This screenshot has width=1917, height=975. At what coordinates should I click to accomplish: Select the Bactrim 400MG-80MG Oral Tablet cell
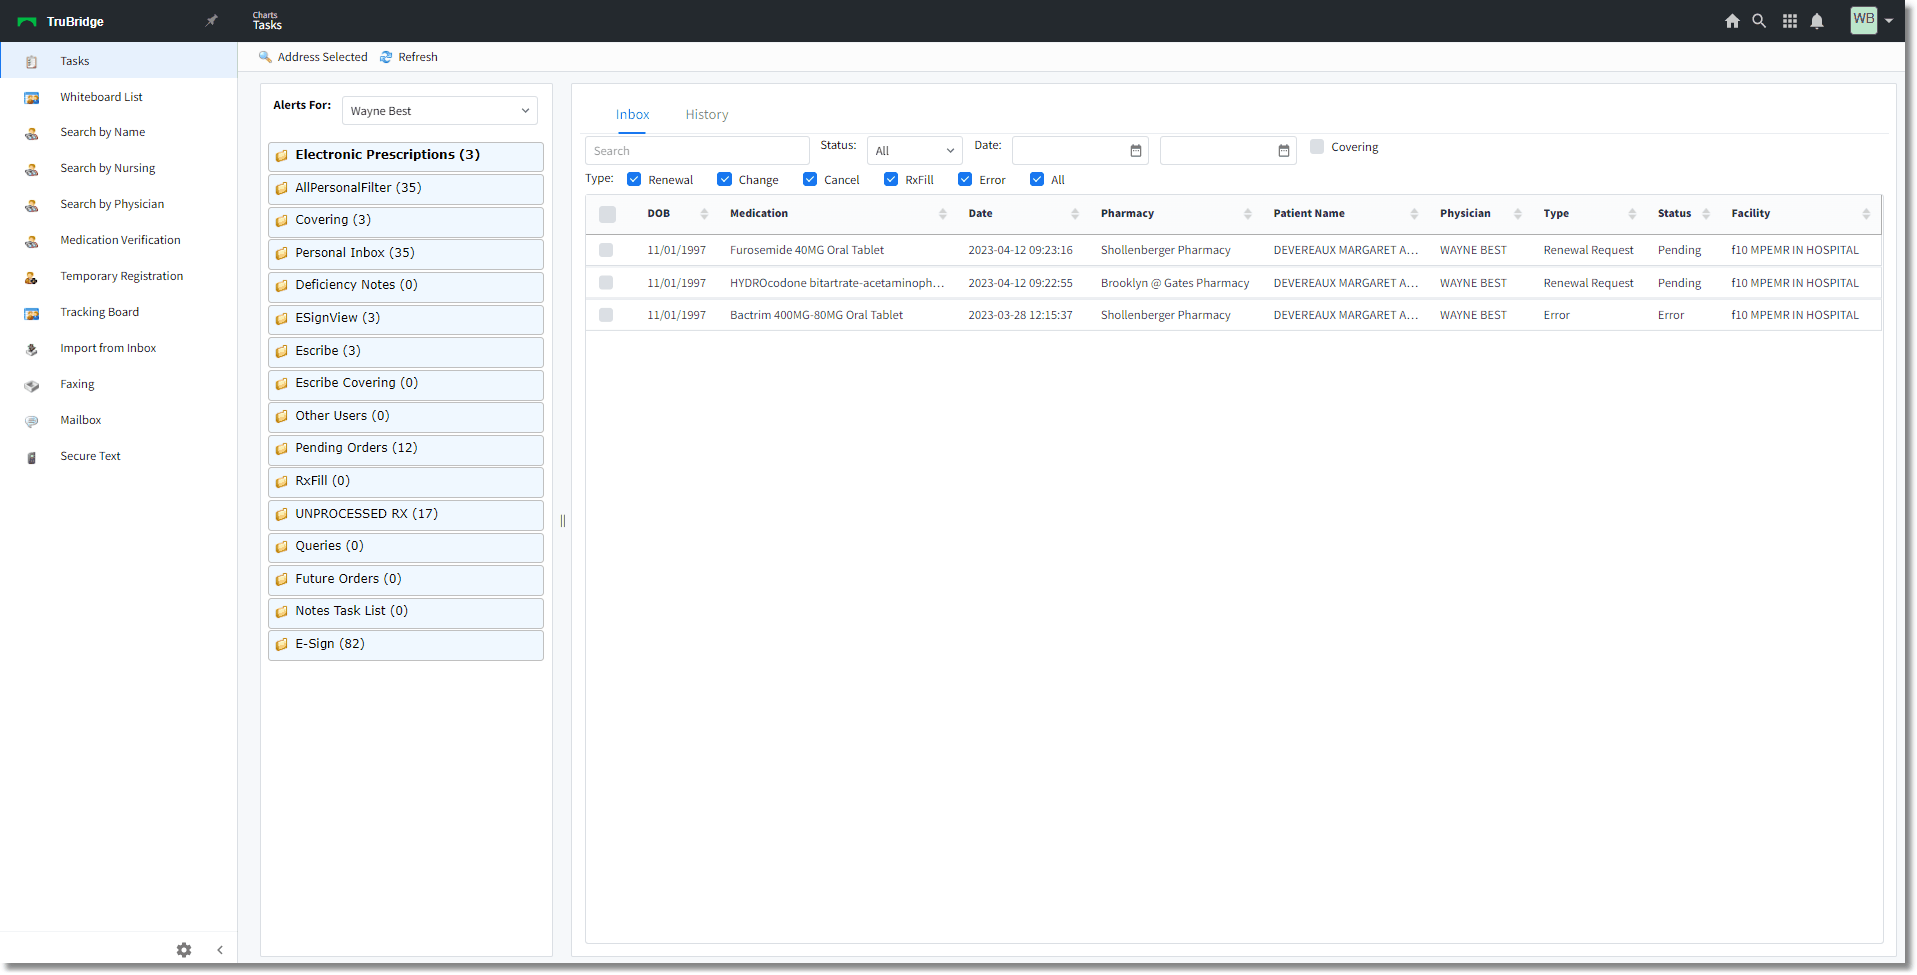click(816, 315)
